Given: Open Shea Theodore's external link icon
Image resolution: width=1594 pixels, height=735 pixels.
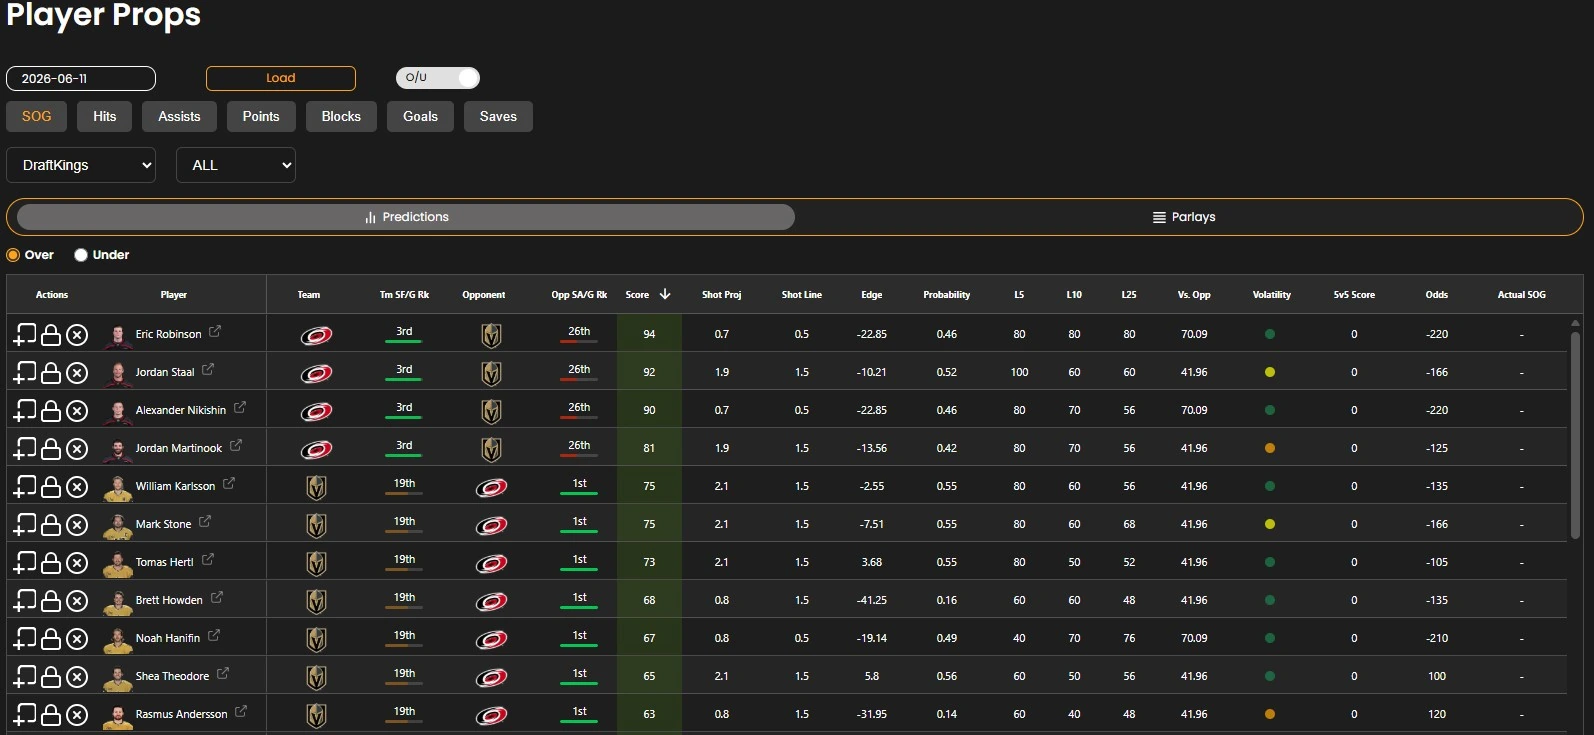Looking at the screenshot, I should pyautogui.click(x=223, y=673).
